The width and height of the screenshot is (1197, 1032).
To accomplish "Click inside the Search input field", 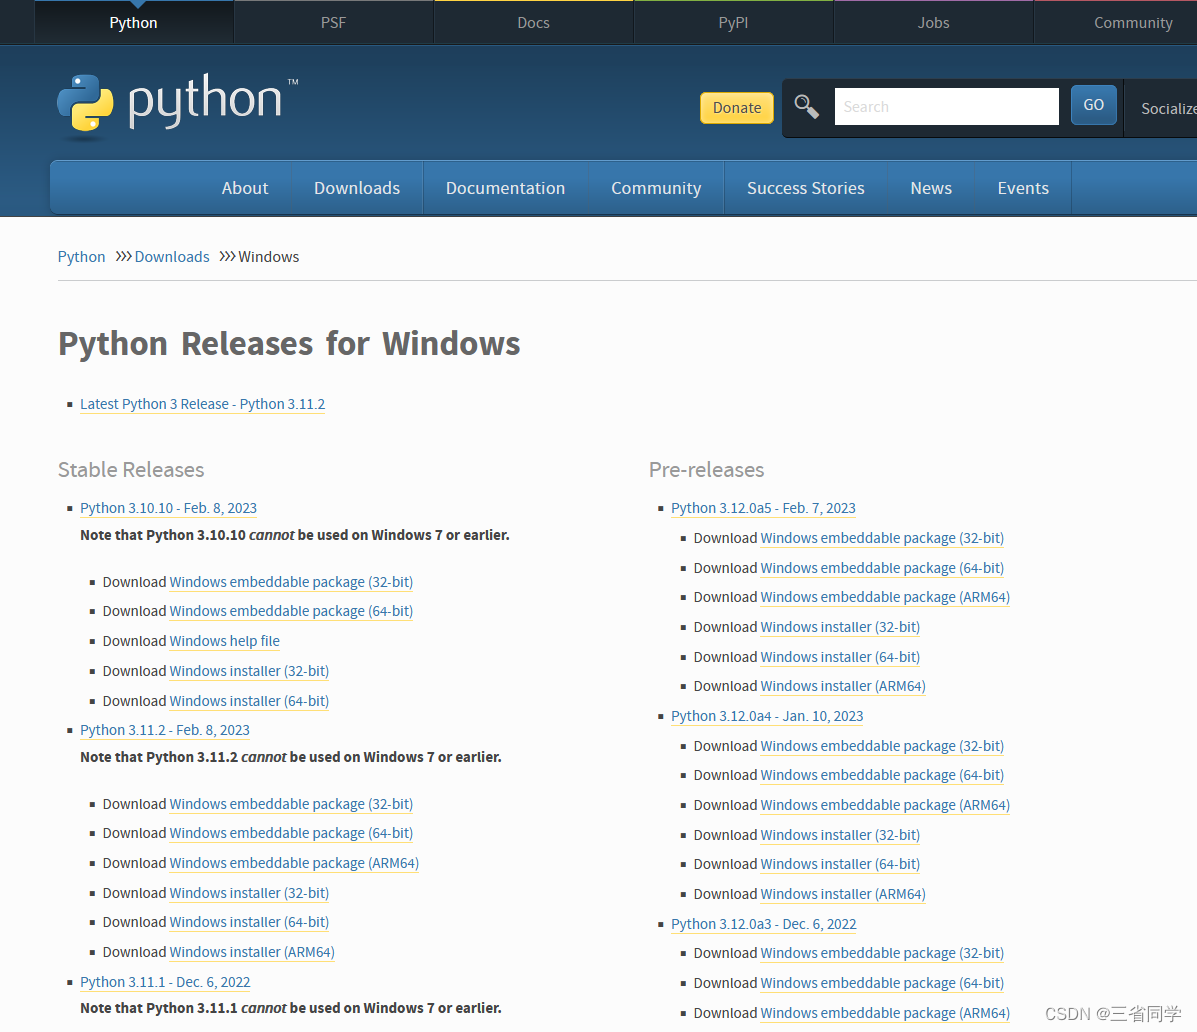I will (945, 105).
